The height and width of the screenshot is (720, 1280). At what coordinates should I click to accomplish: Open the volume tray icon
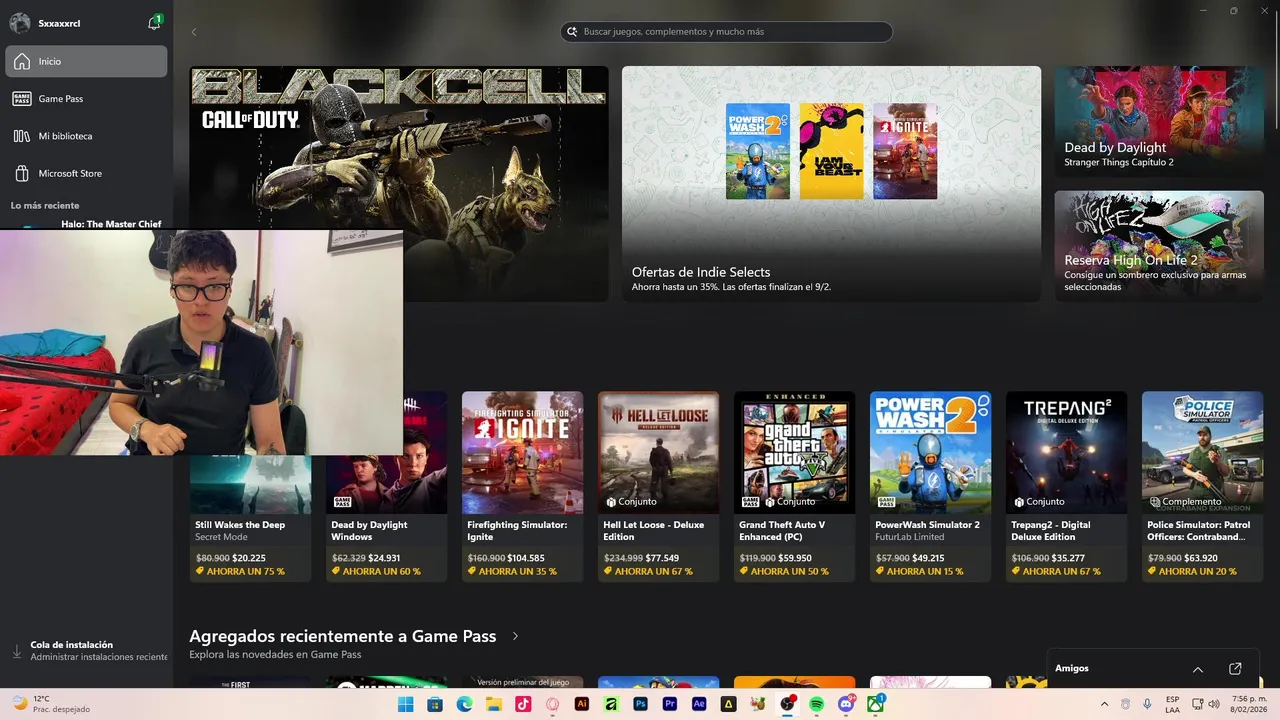1215,704
